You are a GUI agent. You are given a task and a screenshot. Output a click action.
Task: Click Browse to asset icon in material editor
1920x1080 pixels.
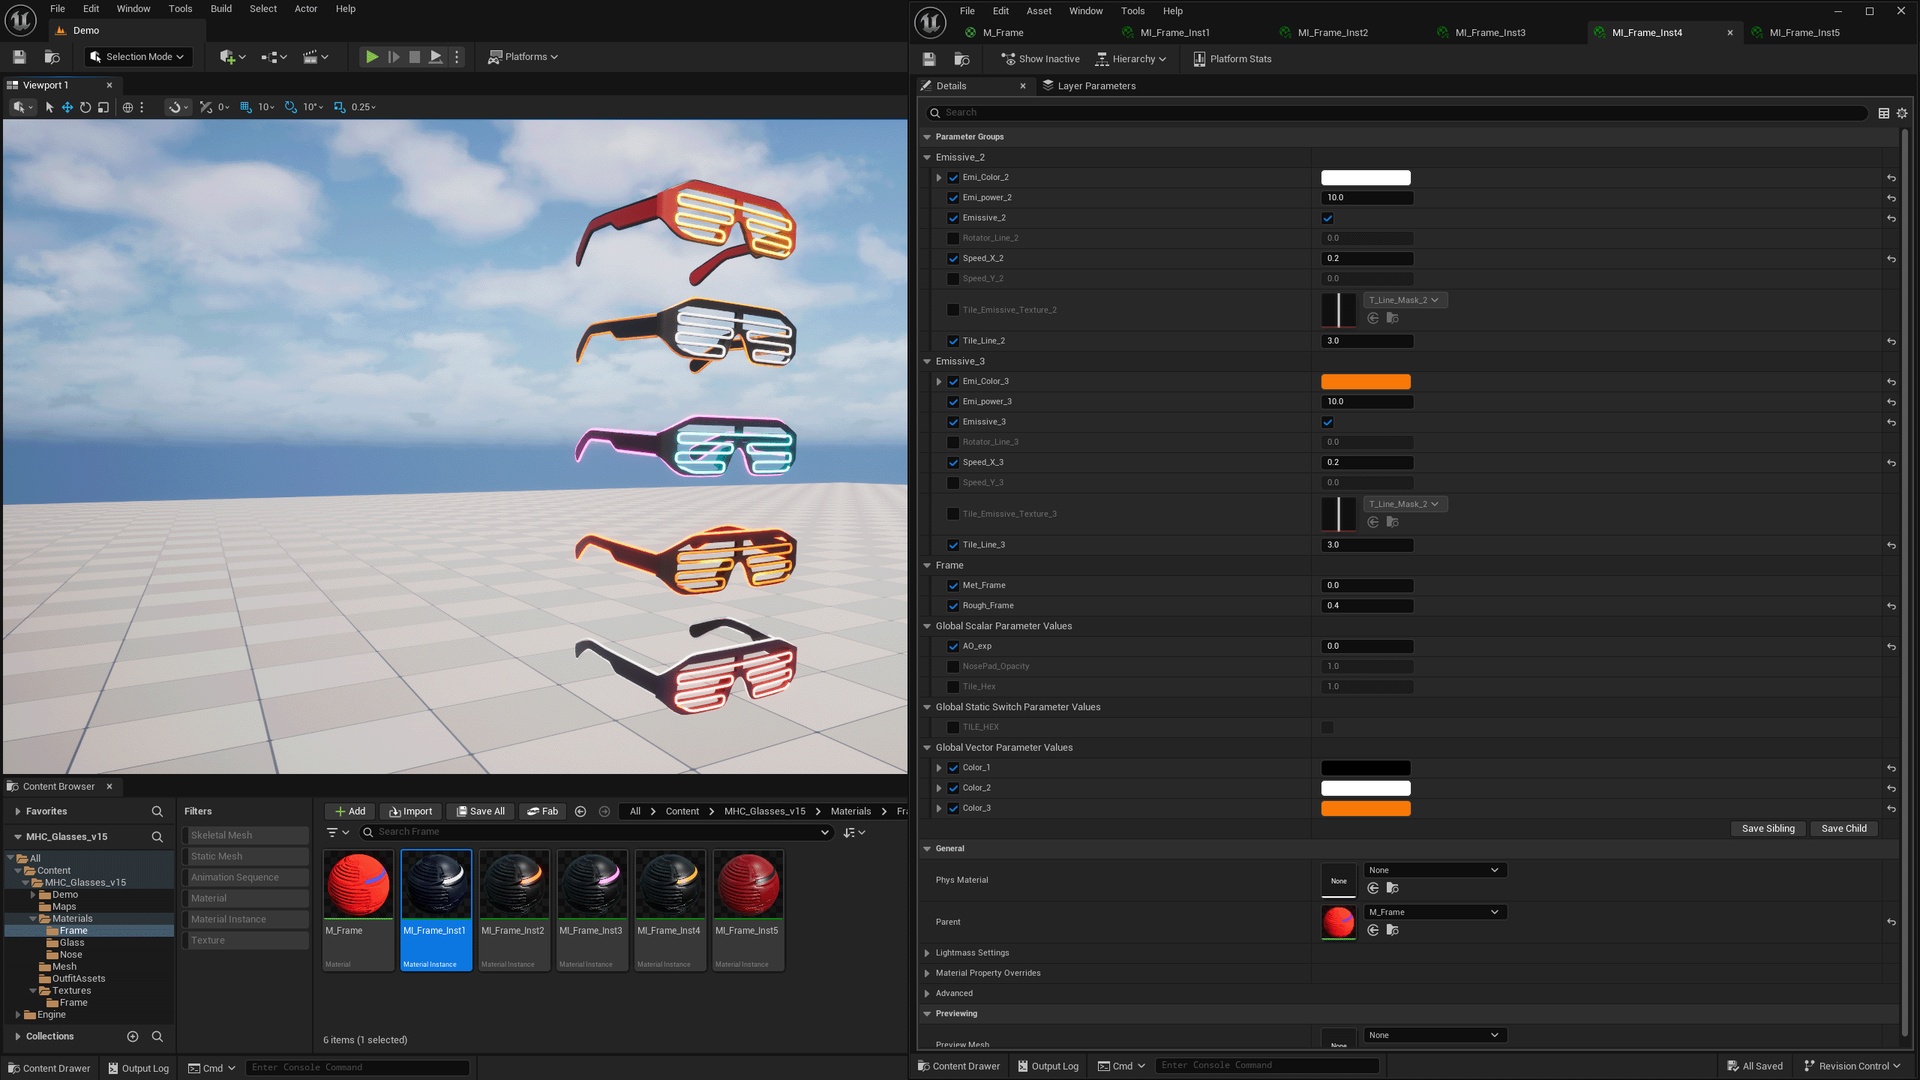962,59
